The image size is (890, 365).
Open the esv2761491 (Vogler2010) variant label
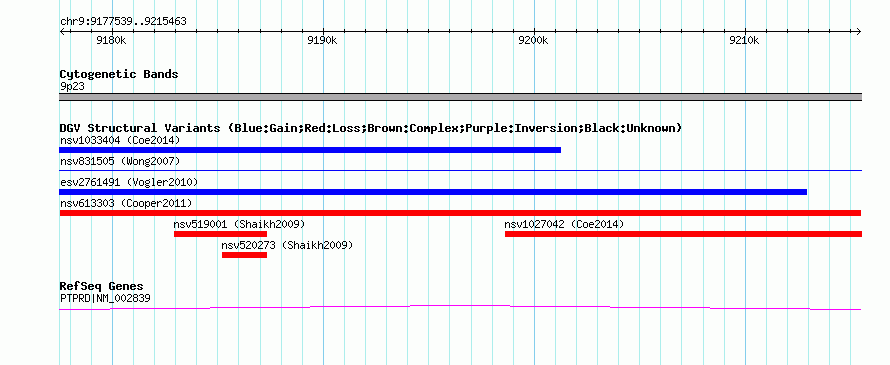(129, 182)
